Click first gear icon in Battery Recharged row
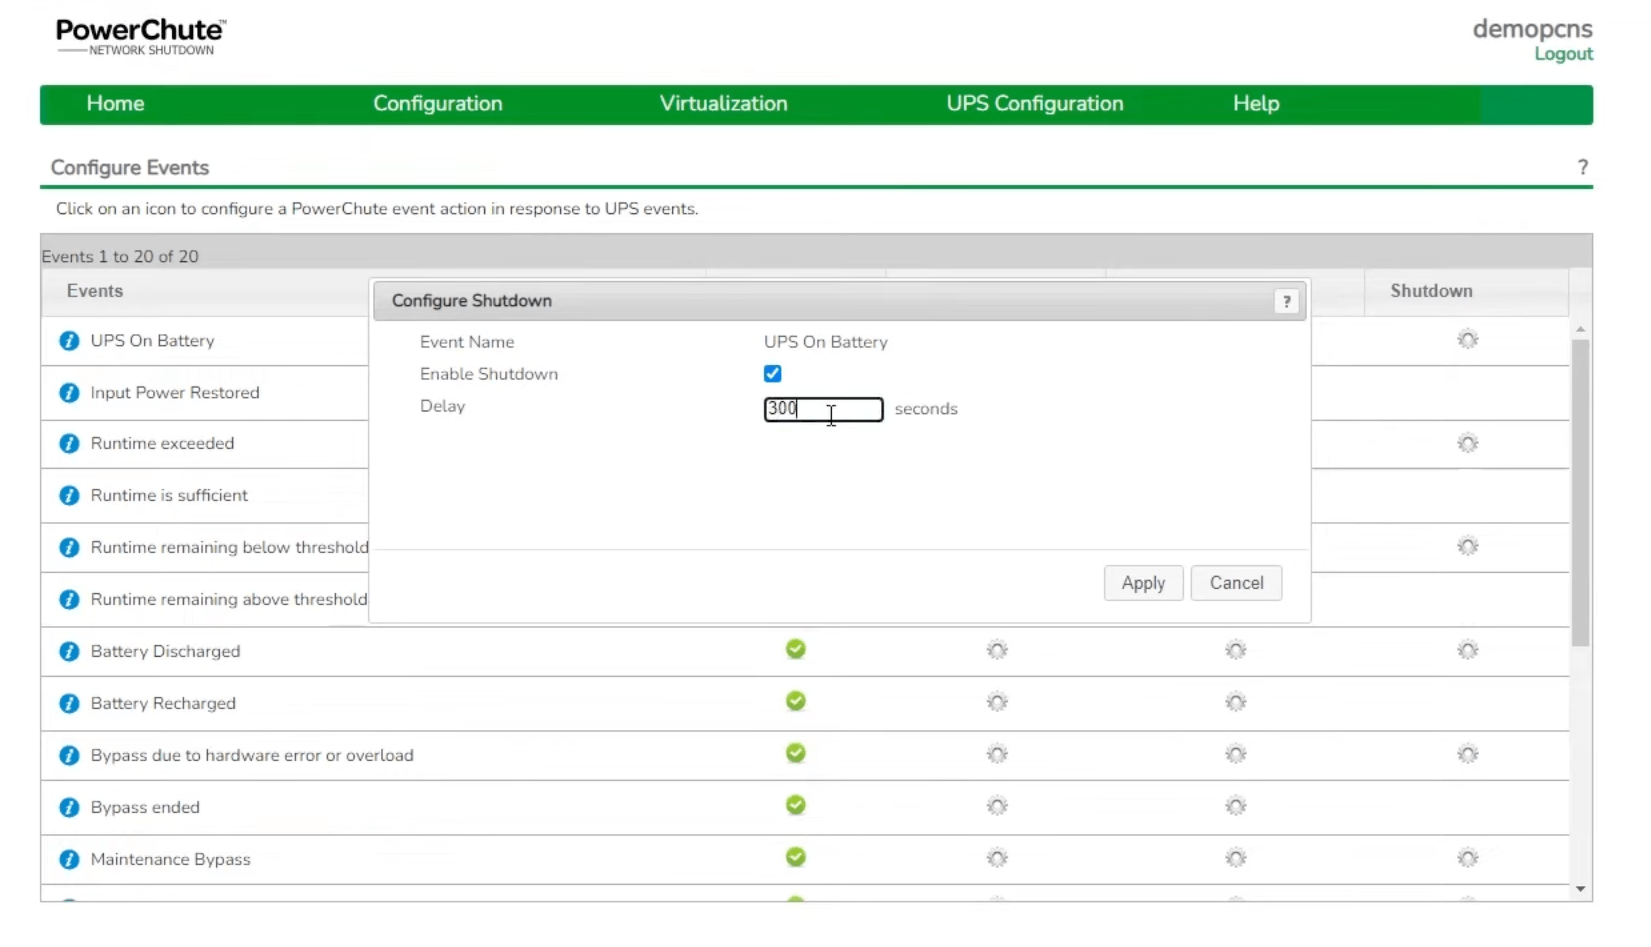 point(997,703)
